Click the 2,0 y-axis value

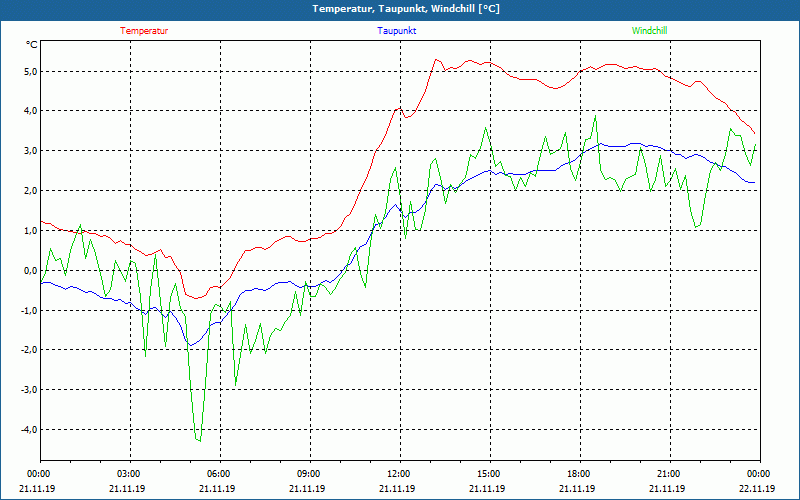[x=30, y=191]
